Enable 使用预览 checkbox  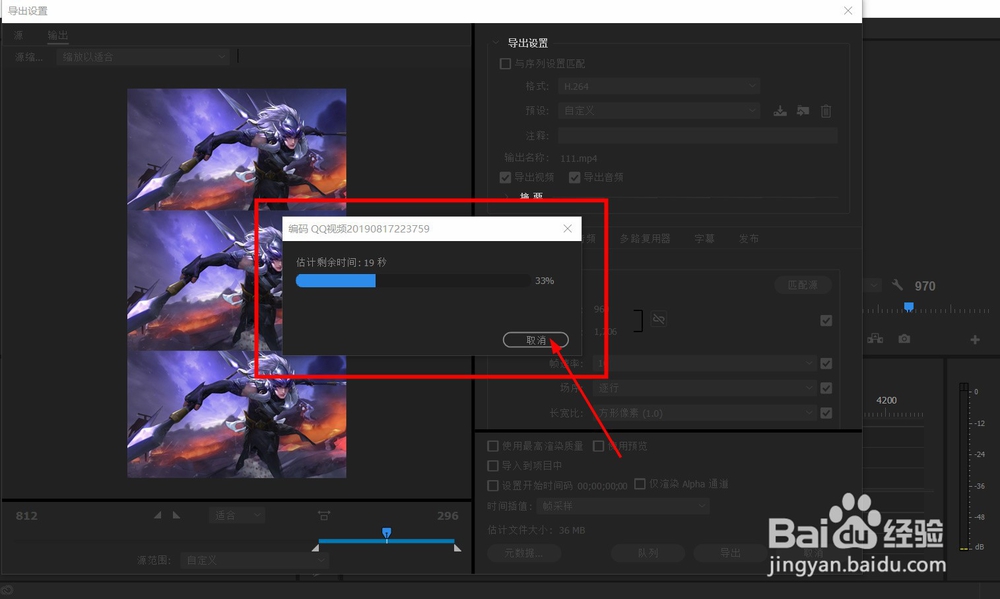pos(598,446)
